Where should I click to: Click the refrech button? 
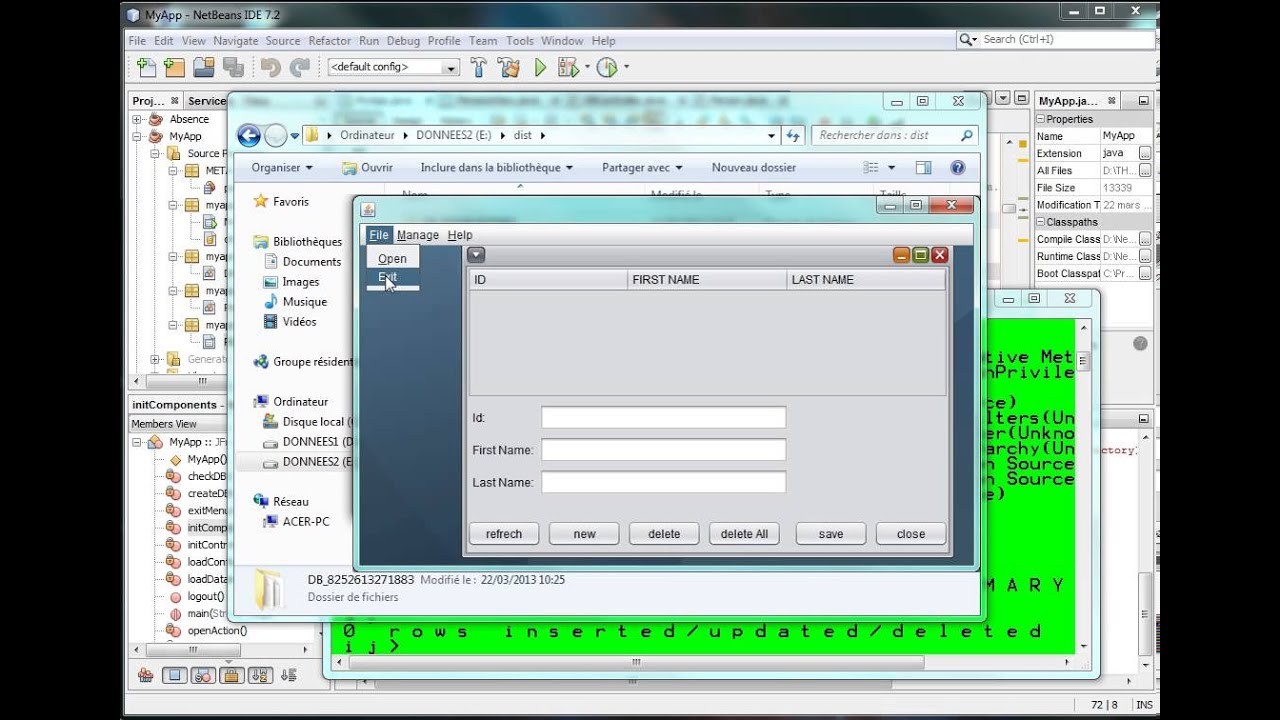504,534
